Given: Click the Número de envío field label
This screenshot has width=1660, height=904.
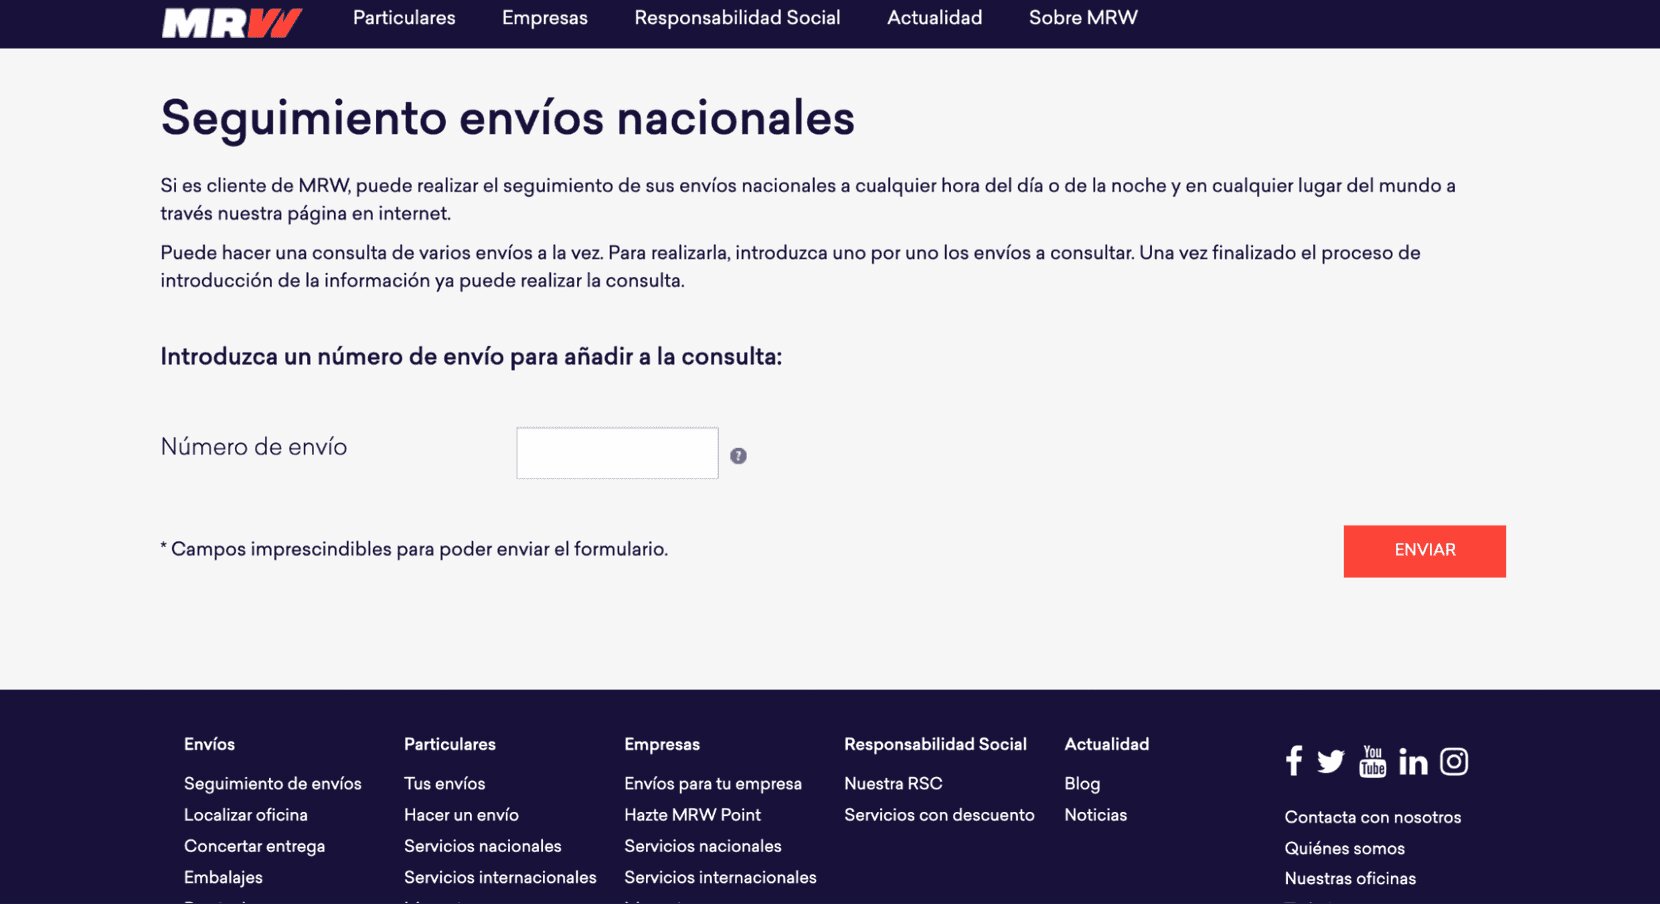Looking at the screenshot, I should [x=254, y=447].
